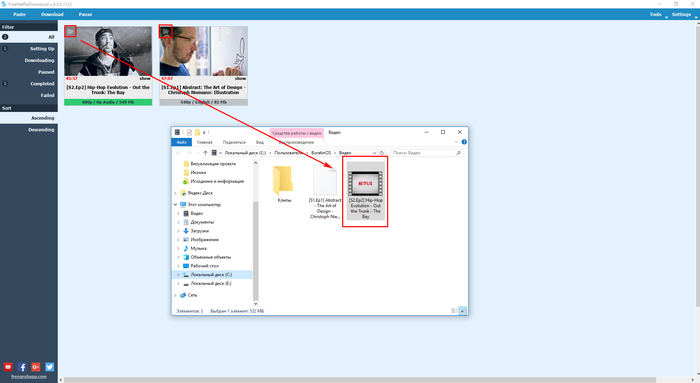Image resolution: width=700 pixels, height=383 pixels.
Task: Expand the Музыка tree node
Action: tap(178, 248)
